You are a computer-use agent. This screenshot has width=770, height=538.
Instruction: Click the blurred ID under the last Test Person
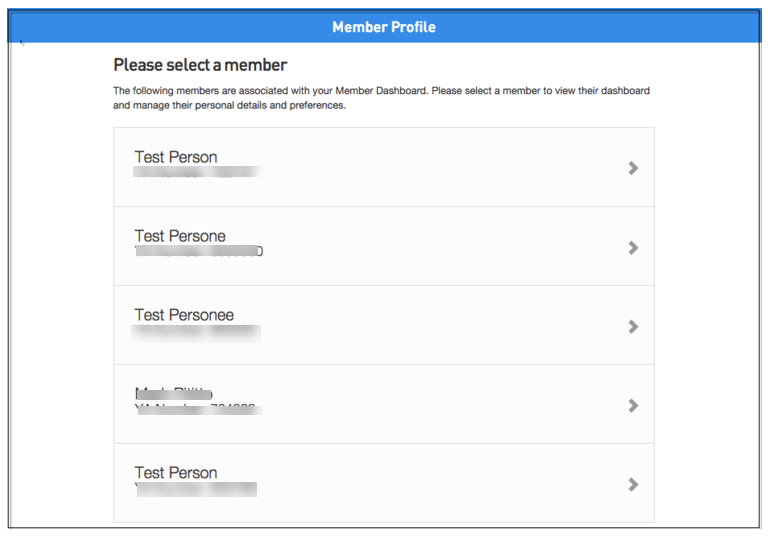(196, 489)
